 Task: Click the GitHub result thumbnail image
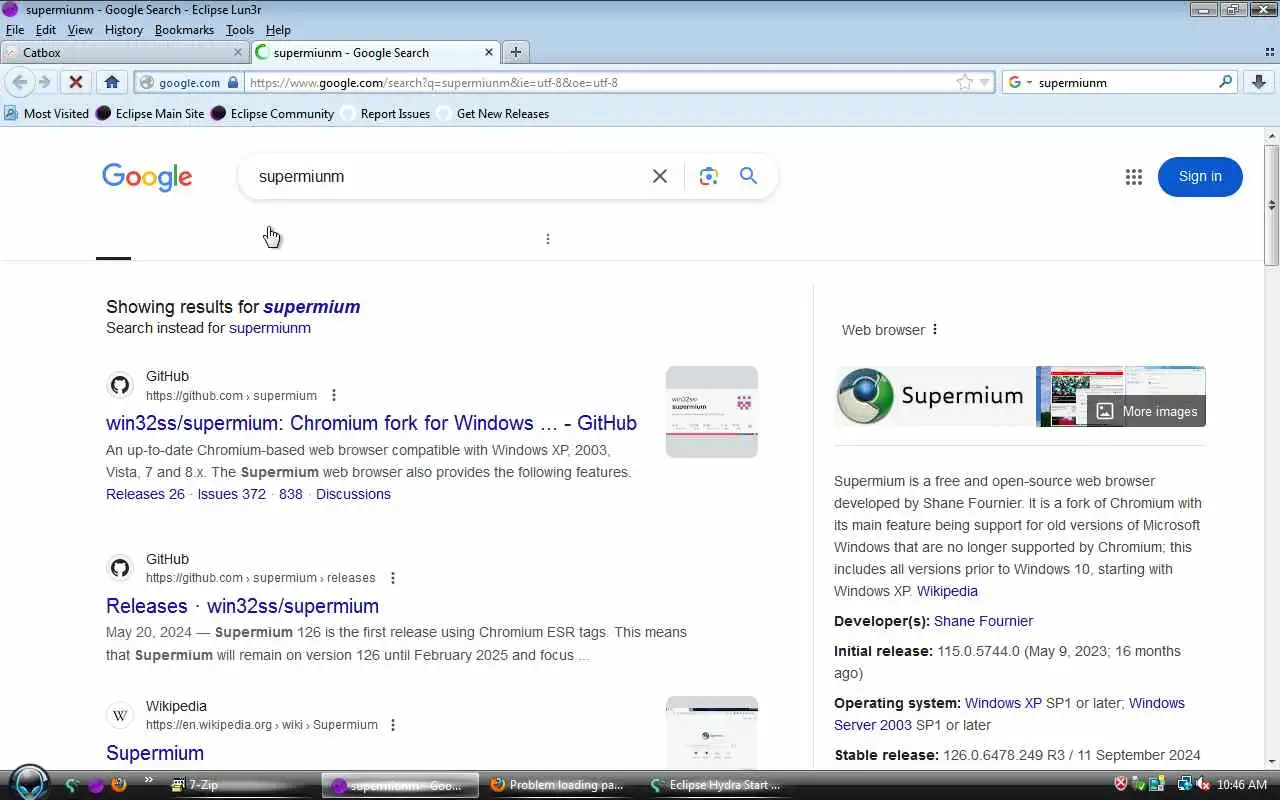point(712,412)
